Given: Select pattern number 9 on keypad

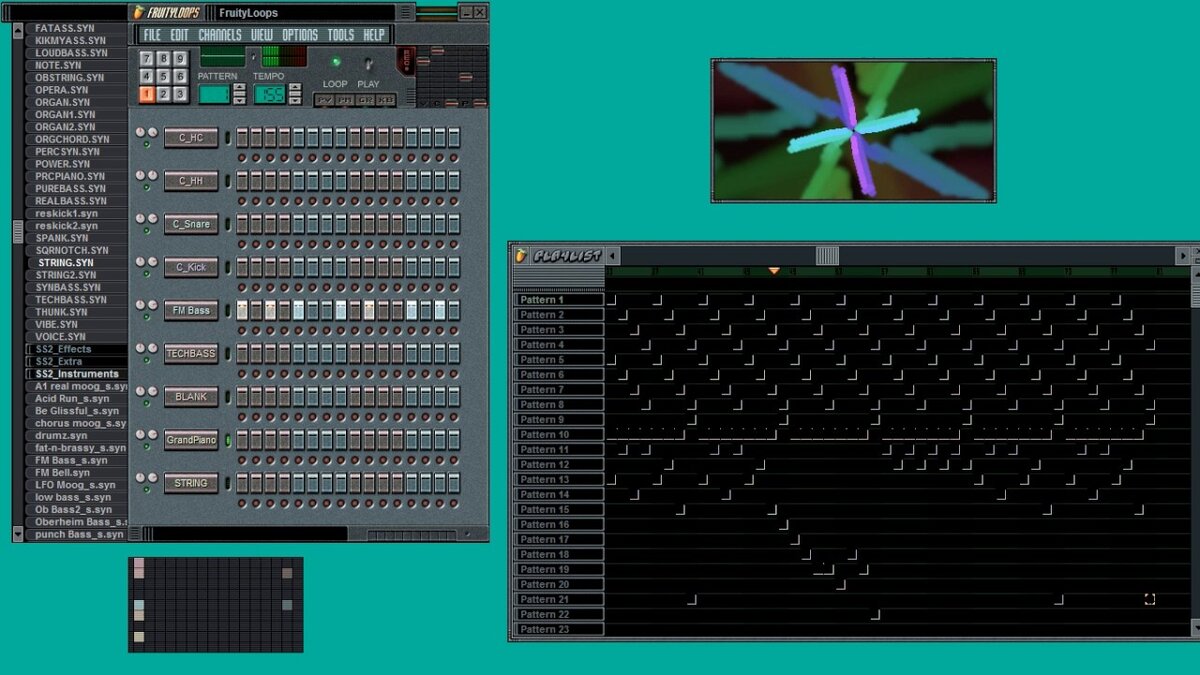Looking at the screenshot, I should pos(180,58).
